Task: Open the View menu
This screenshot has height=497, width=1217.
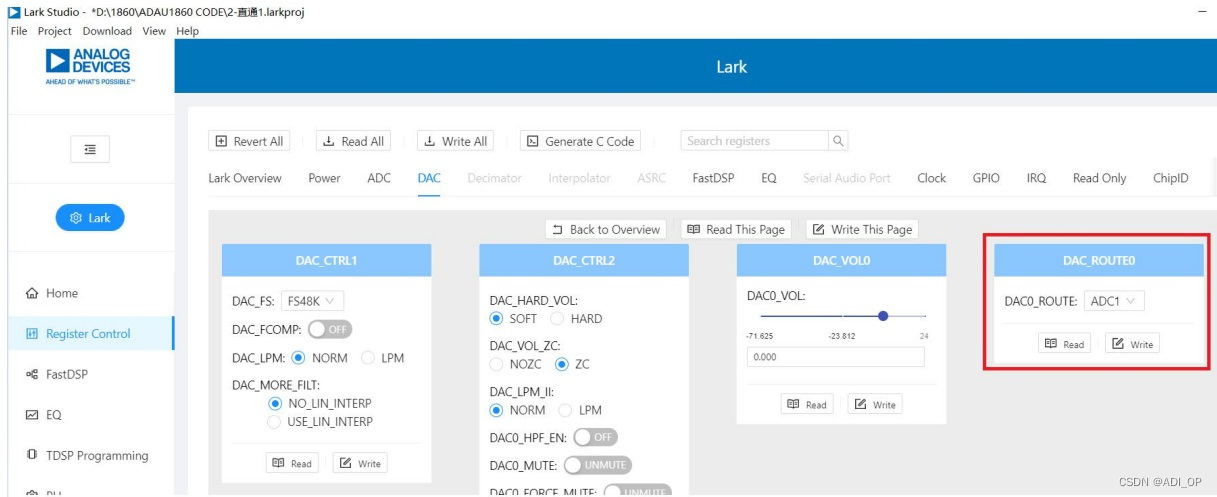Action: tap(154, 31)
